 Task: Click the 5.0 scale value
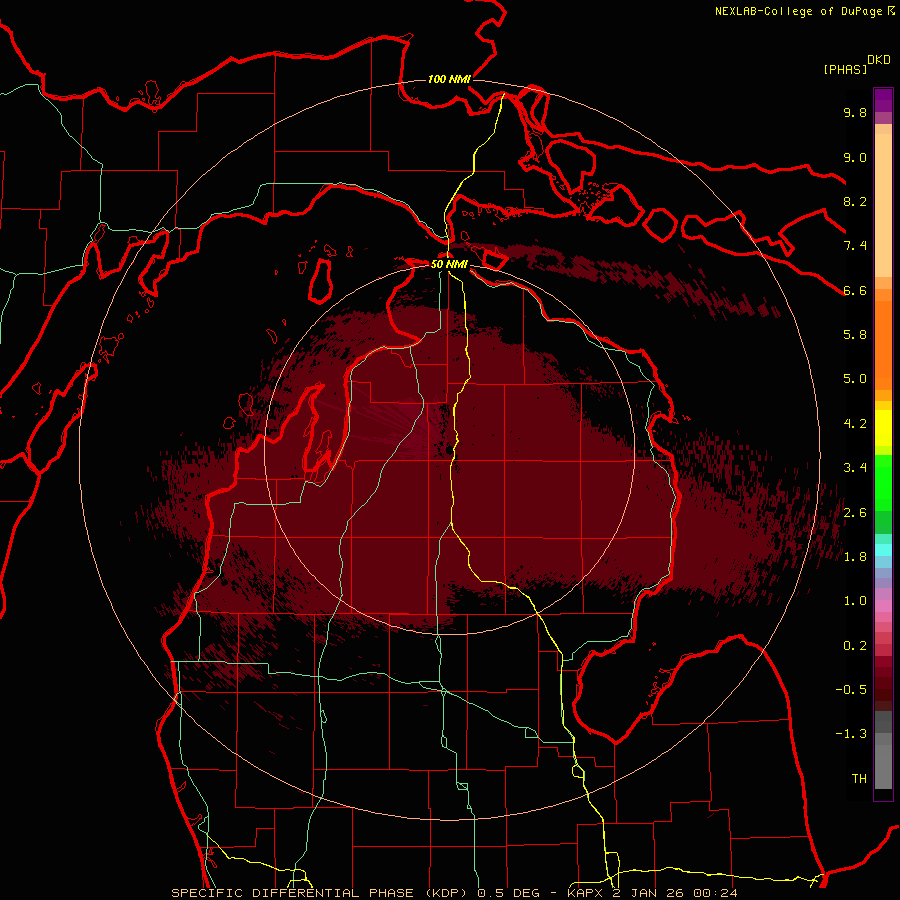(x=855, y=379)
